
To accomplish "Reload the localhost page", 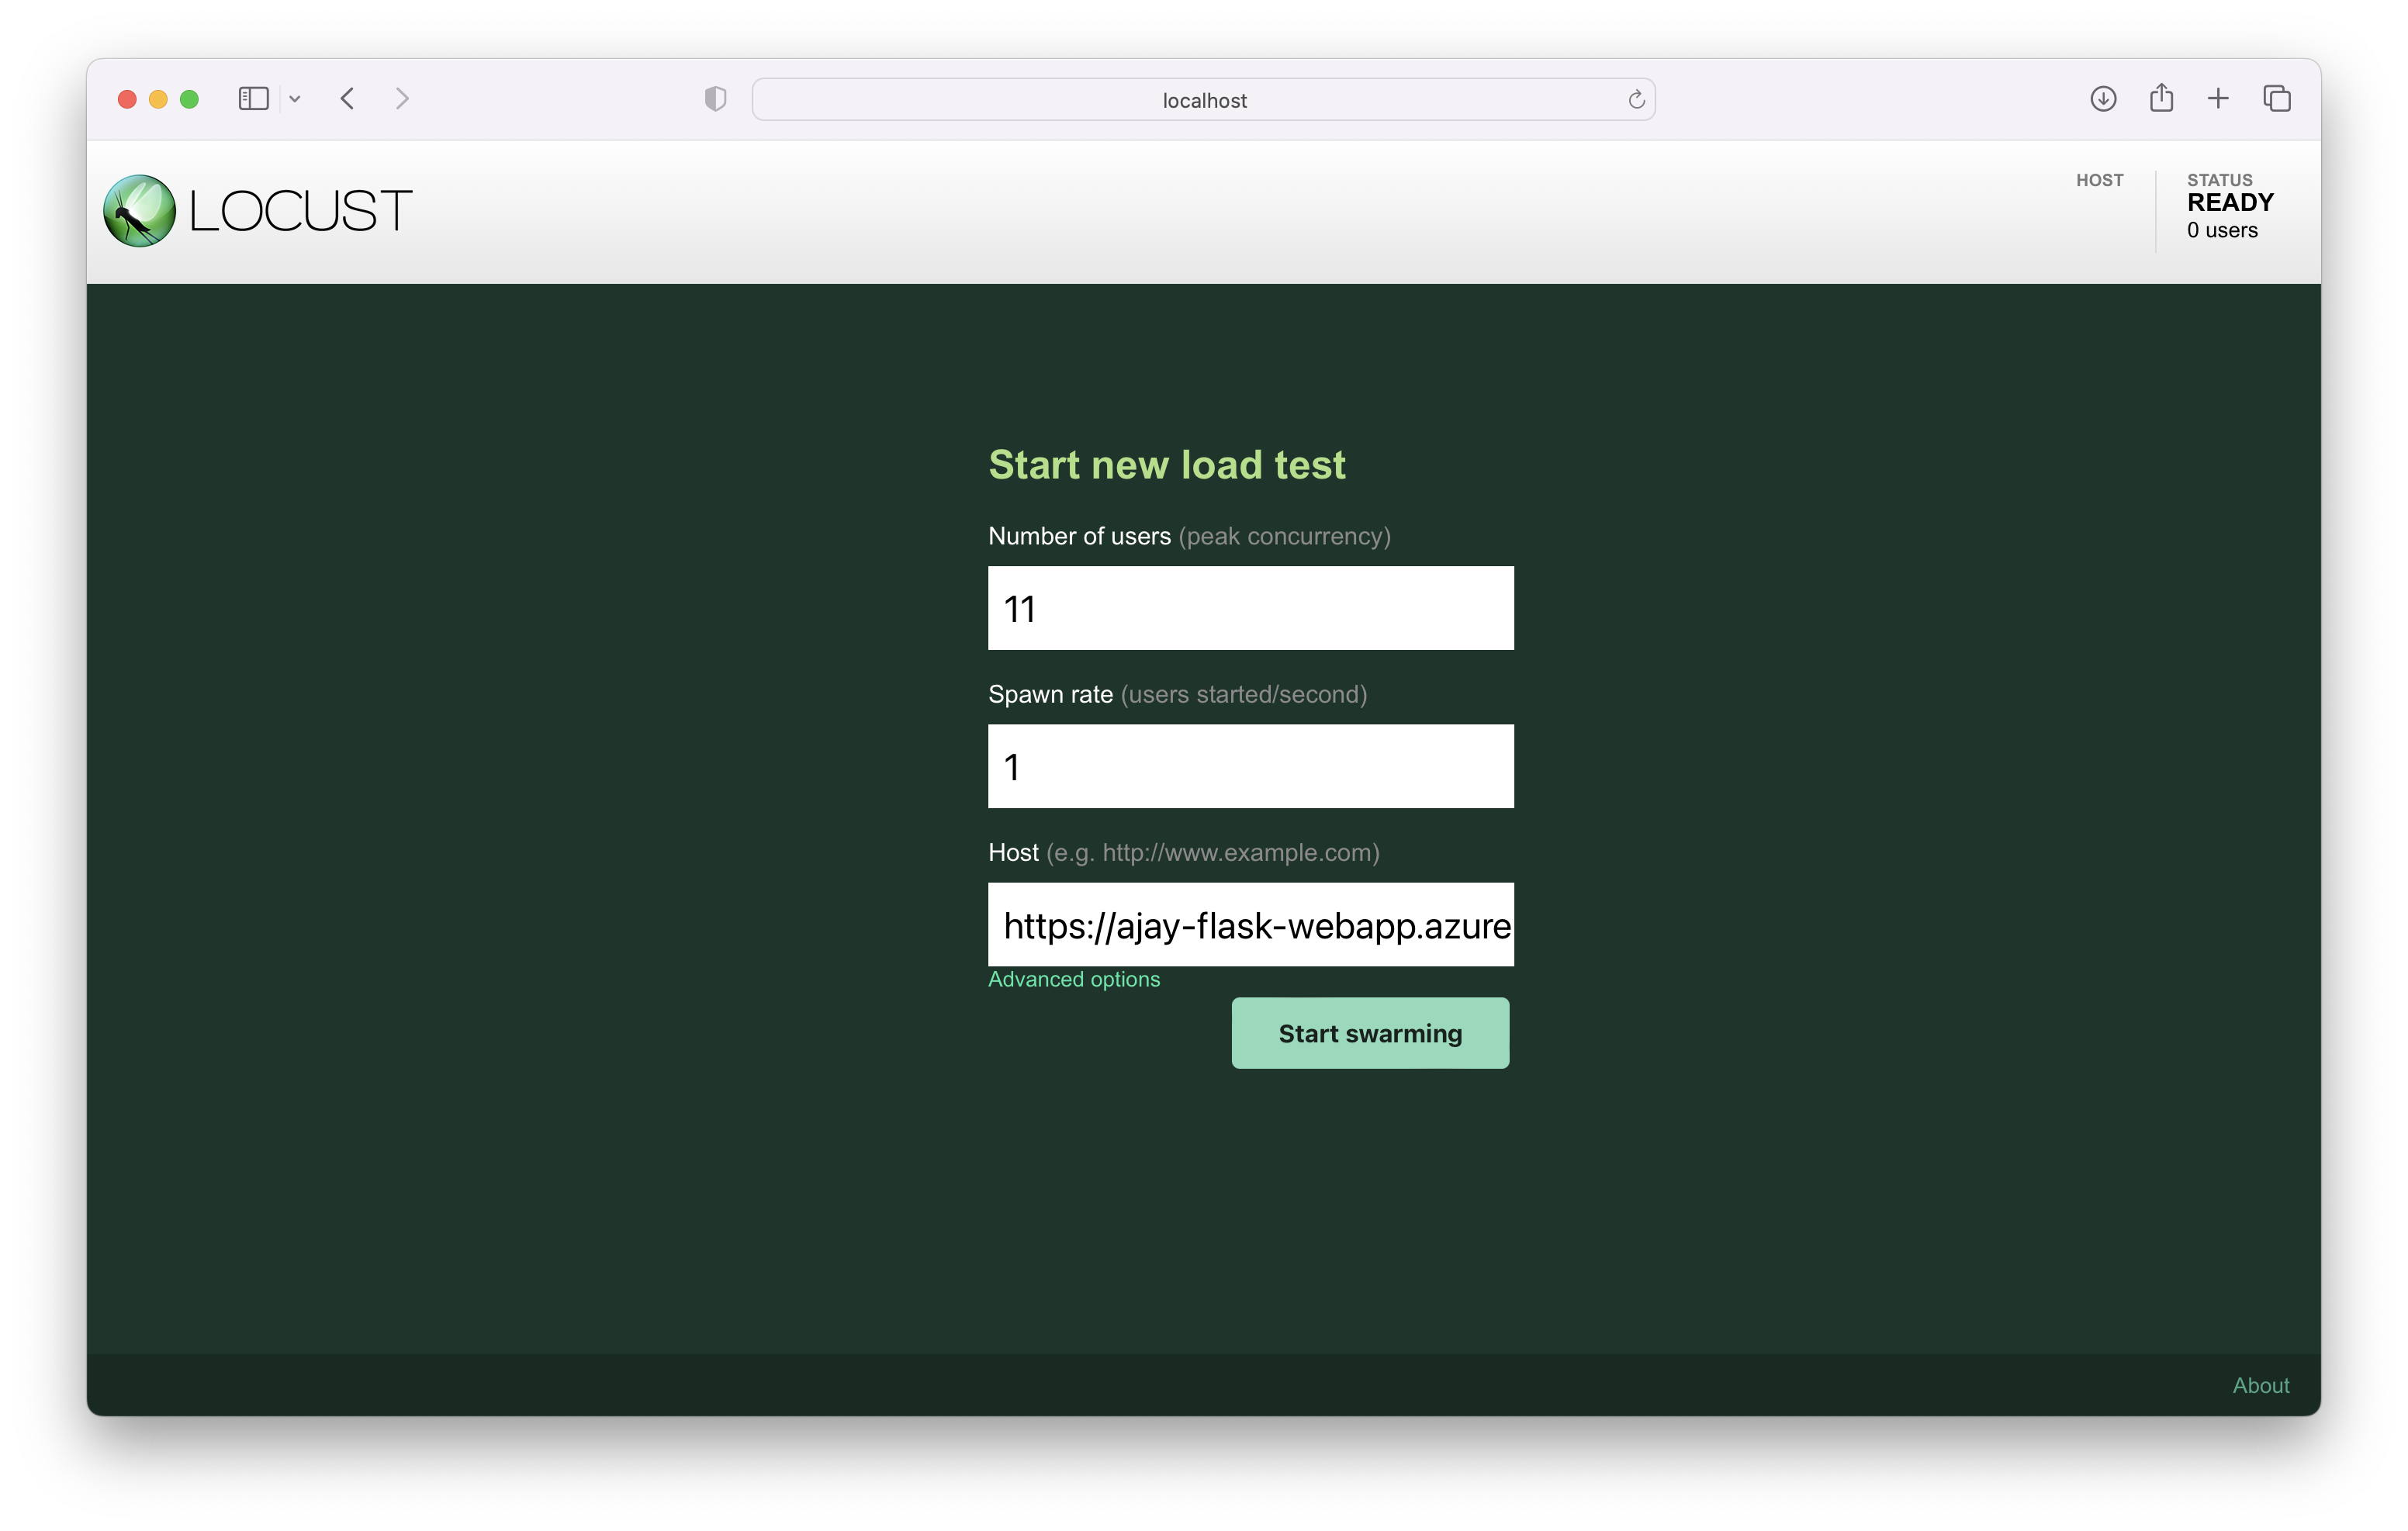I will pos(1636,99).
